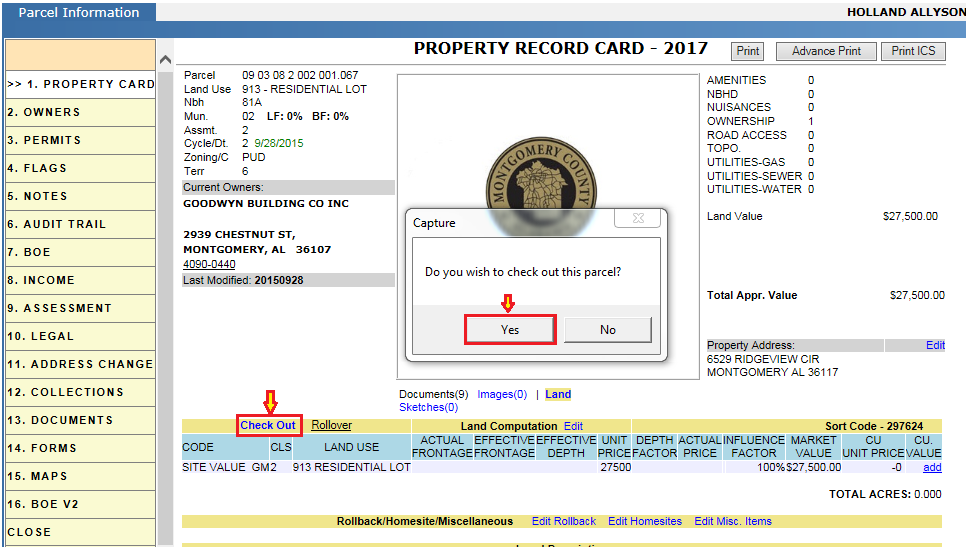Select the Maps sidebar entry
966x547 pixels.
click(37, 476)
